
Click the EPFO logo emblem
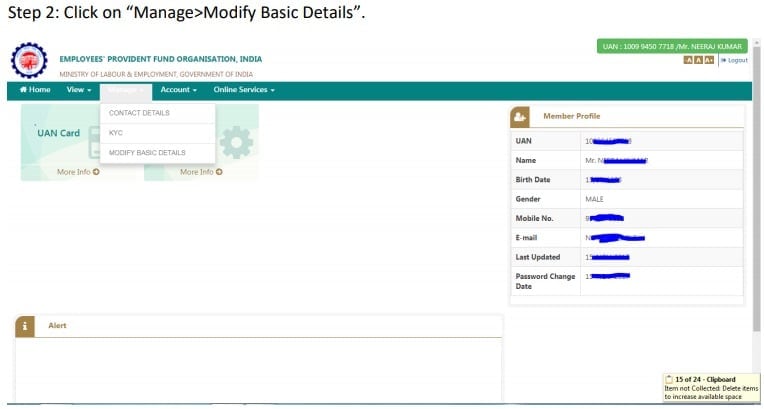point(29,61)
